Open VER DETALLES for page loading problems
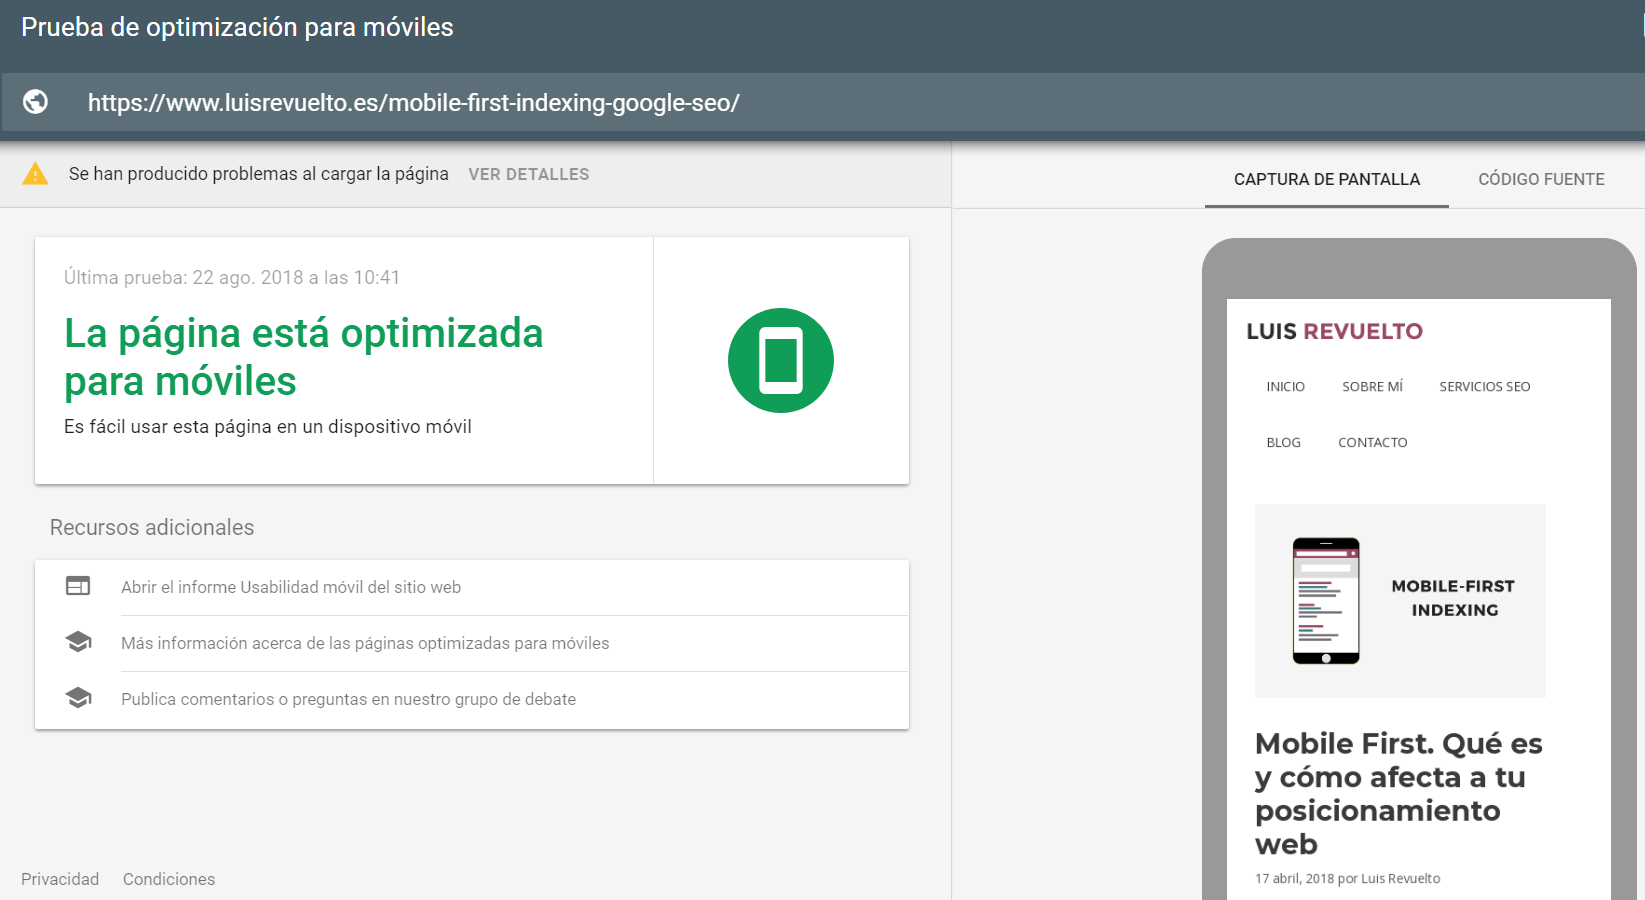Screen dimensions: 1645x900 coord(528,174)
